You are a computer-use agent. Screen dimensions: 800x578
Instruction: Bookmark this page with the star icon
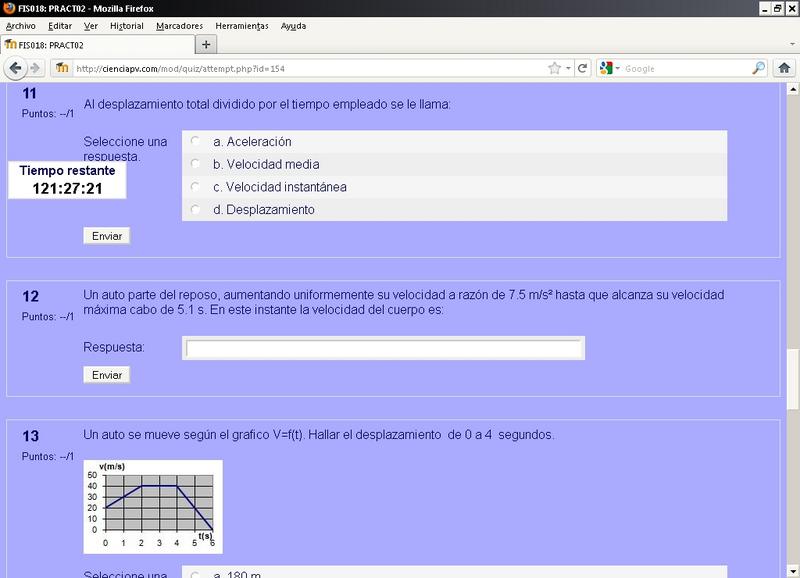click(554, 68)
